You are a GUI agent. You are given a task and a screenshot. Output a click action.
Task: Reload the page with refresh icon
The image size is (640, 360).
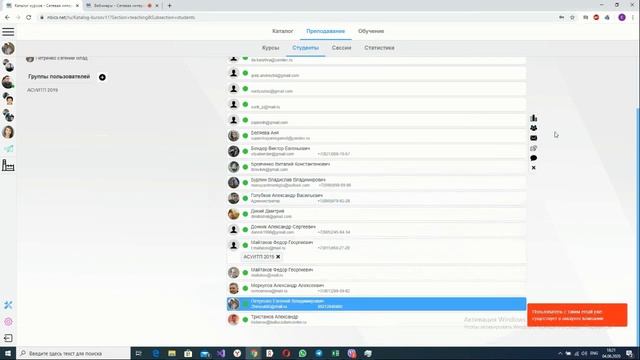(29, 18)
